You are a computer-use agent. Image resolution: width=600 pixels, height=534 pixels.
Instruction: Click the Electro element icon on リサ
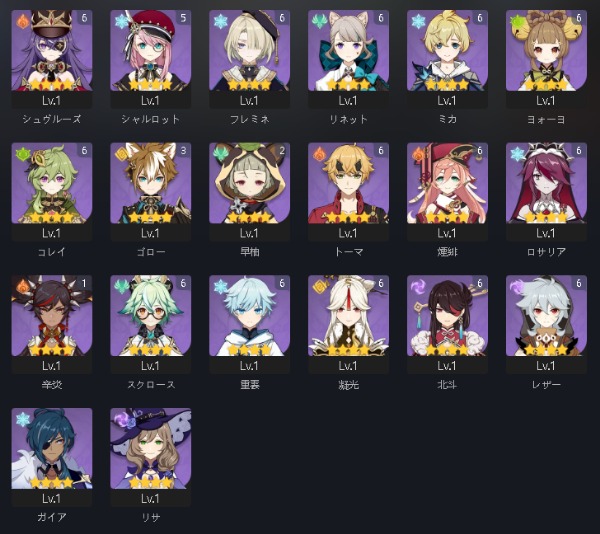point(122,419)
